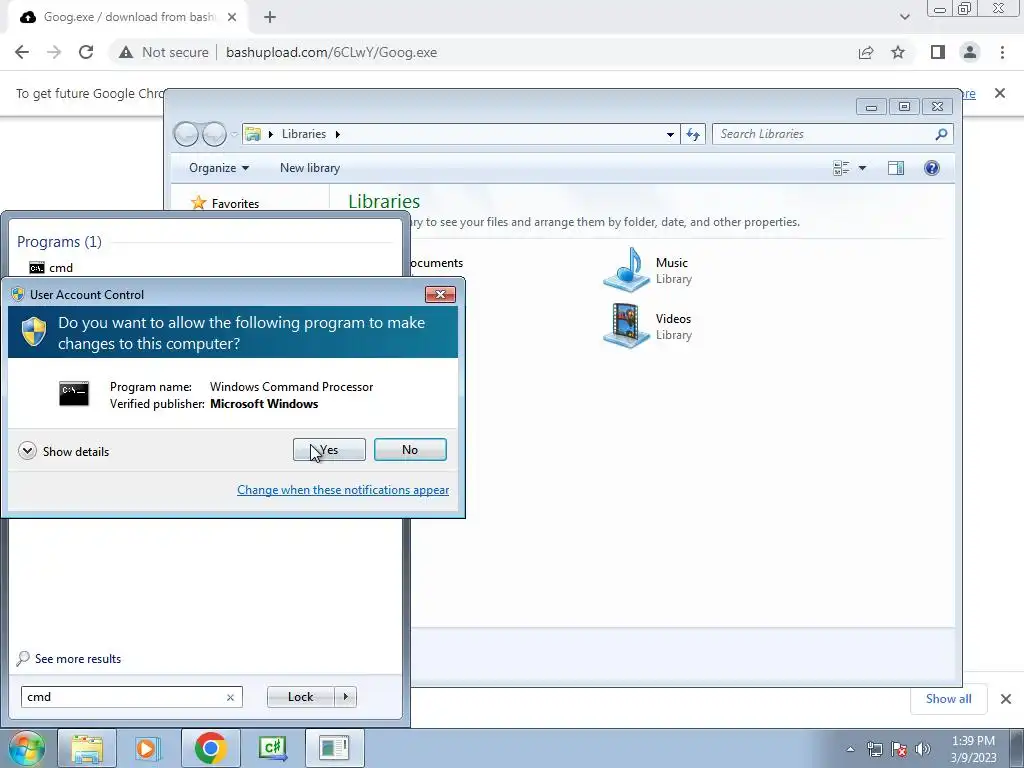Switch to Google Chrome on taskbar

210,748
